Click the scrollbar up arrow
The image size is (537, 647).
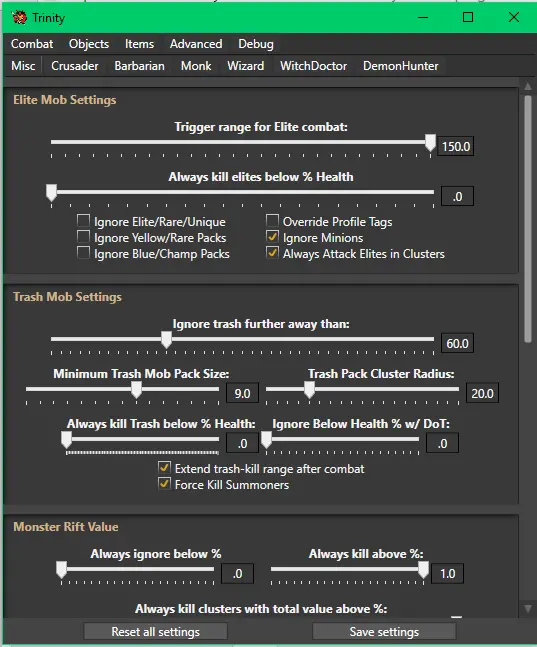pyautogui.click(x=528, y=86)
